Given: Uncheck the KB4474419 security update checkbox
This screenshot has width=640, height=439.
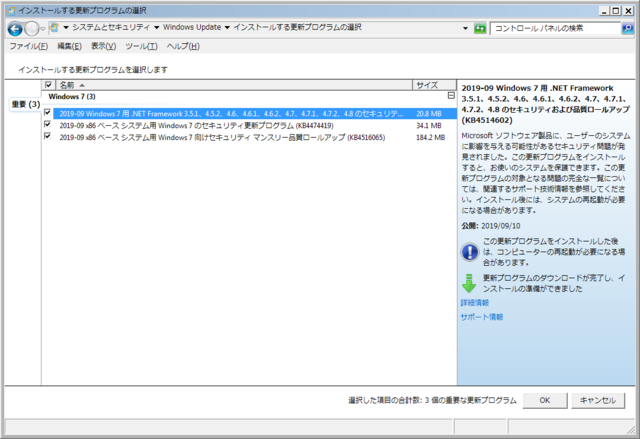Looking at the screenshot, I should pos(47,124).
